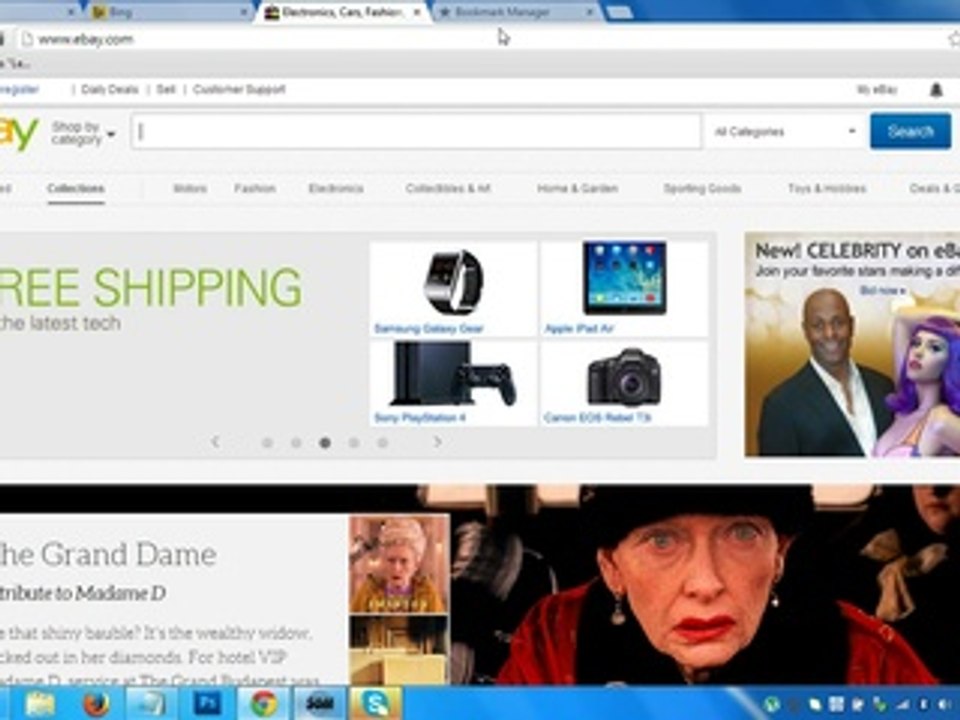Open Skype from the taskbar
Screen dimensions: 960x720
pos(376,704)
